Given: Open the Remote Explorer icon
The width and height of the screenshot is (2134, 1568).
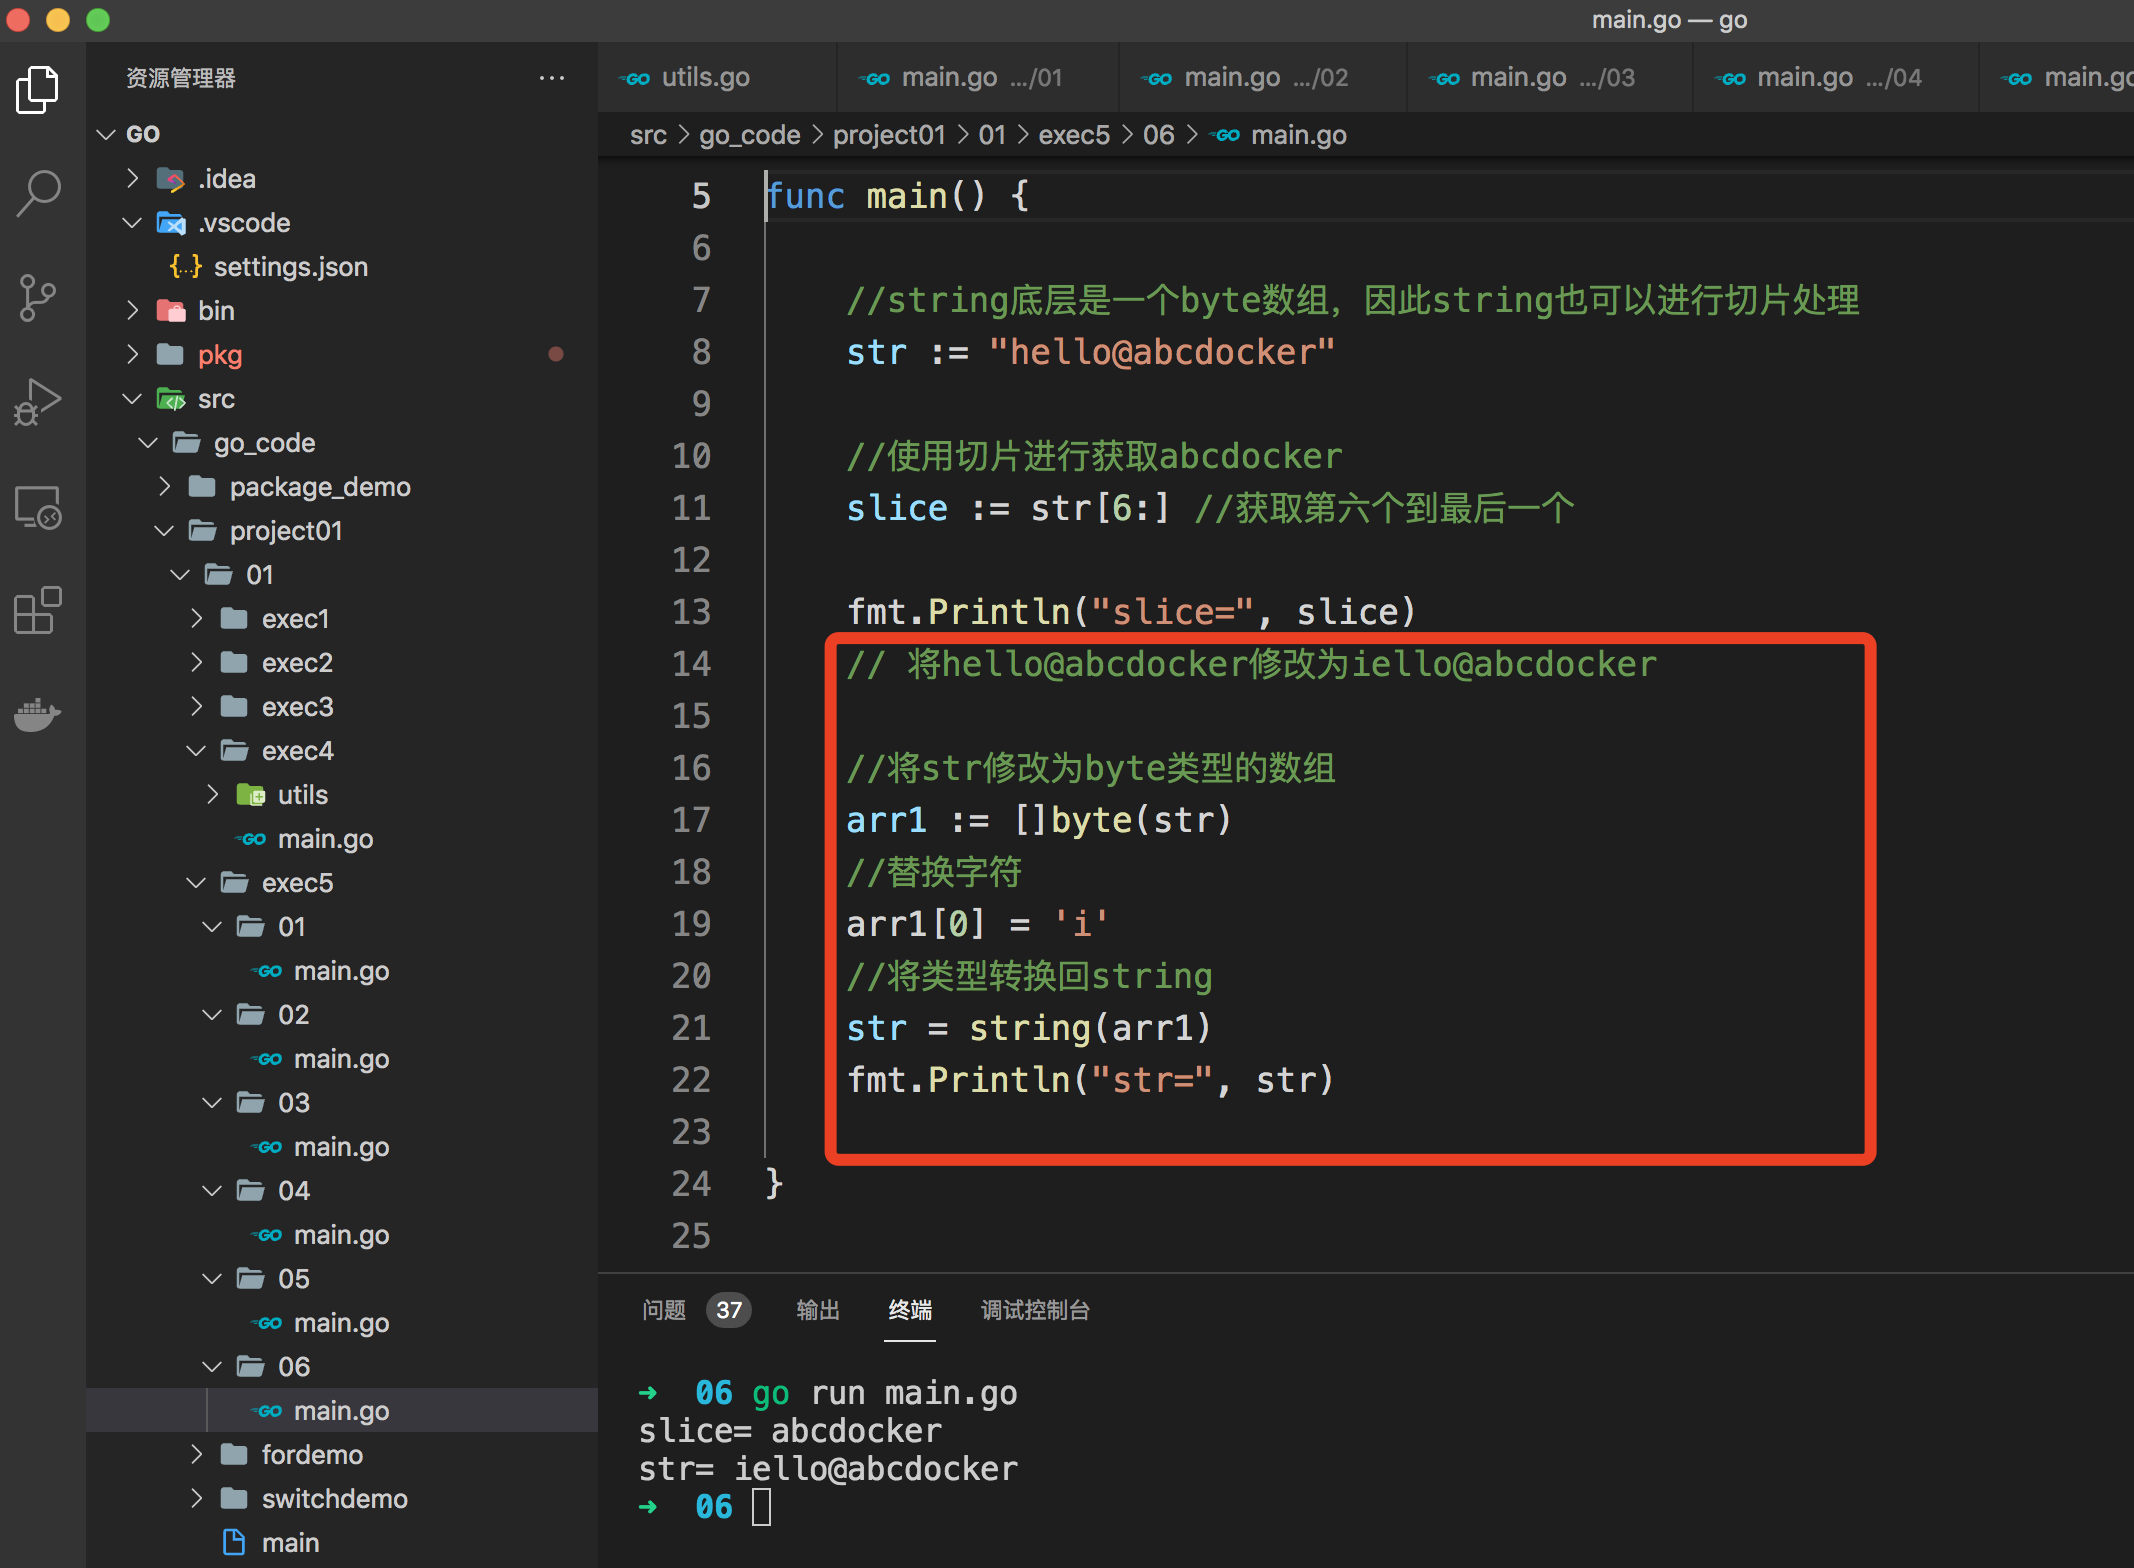Looking at the screenshot, I should 38,507.
